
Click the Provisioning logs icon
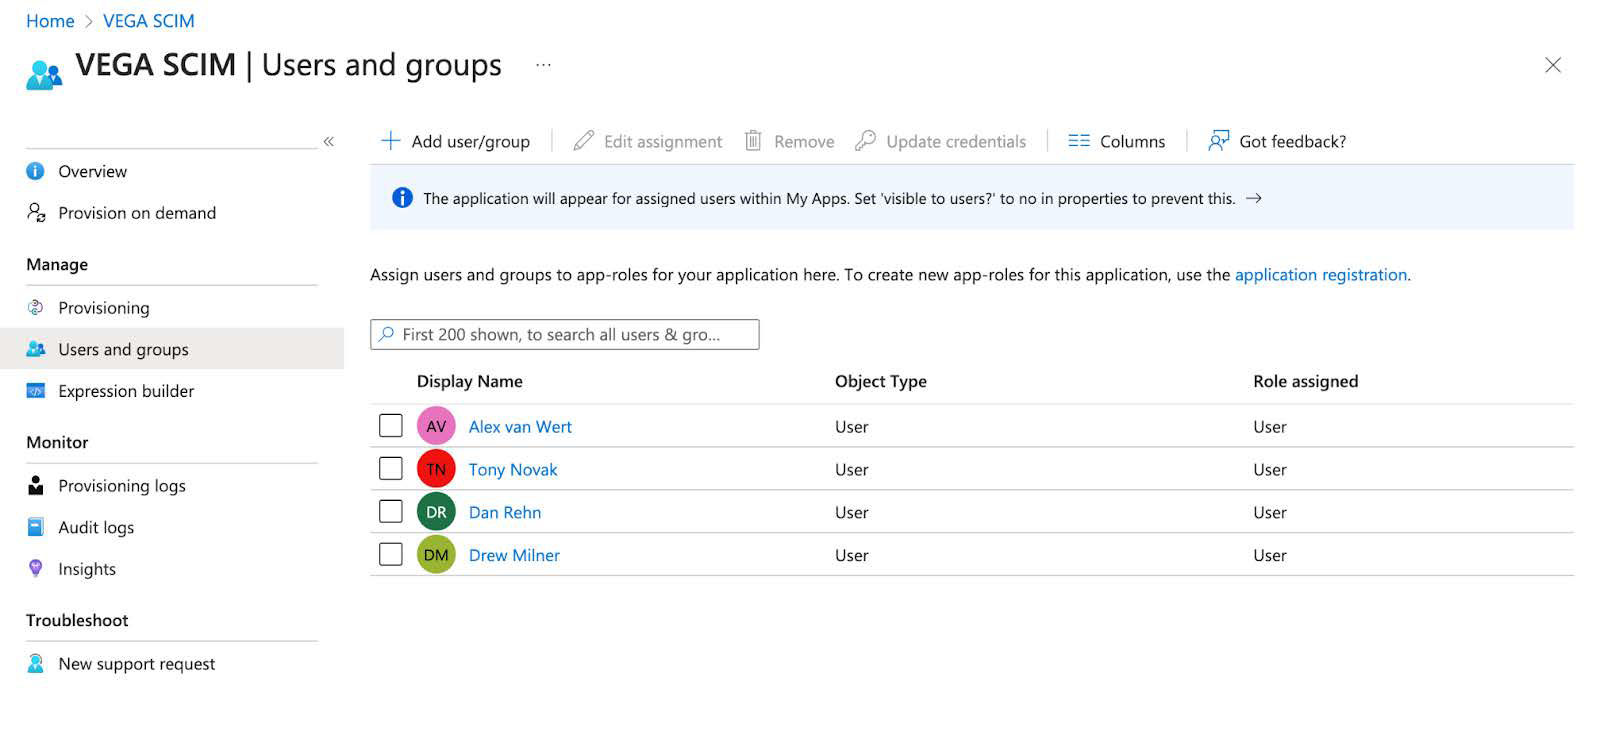36,485
